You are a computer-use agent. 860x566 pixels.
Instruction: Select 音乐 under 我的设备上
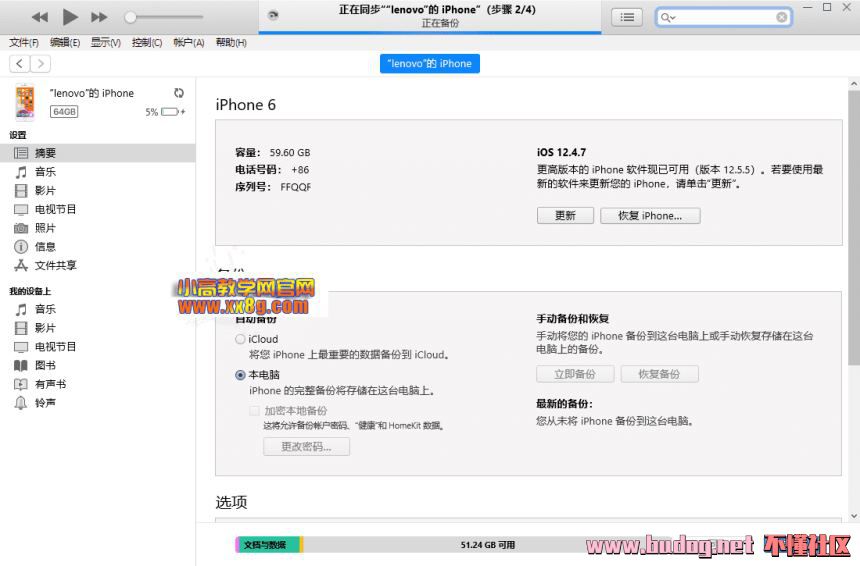[98, 309]
